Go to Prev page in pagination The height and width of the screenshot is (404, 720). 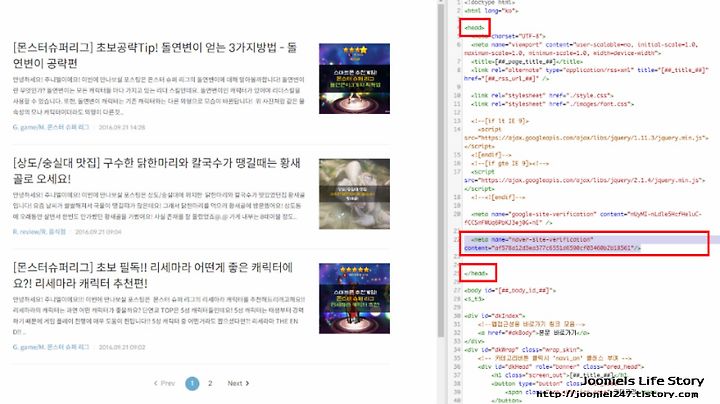164,383
